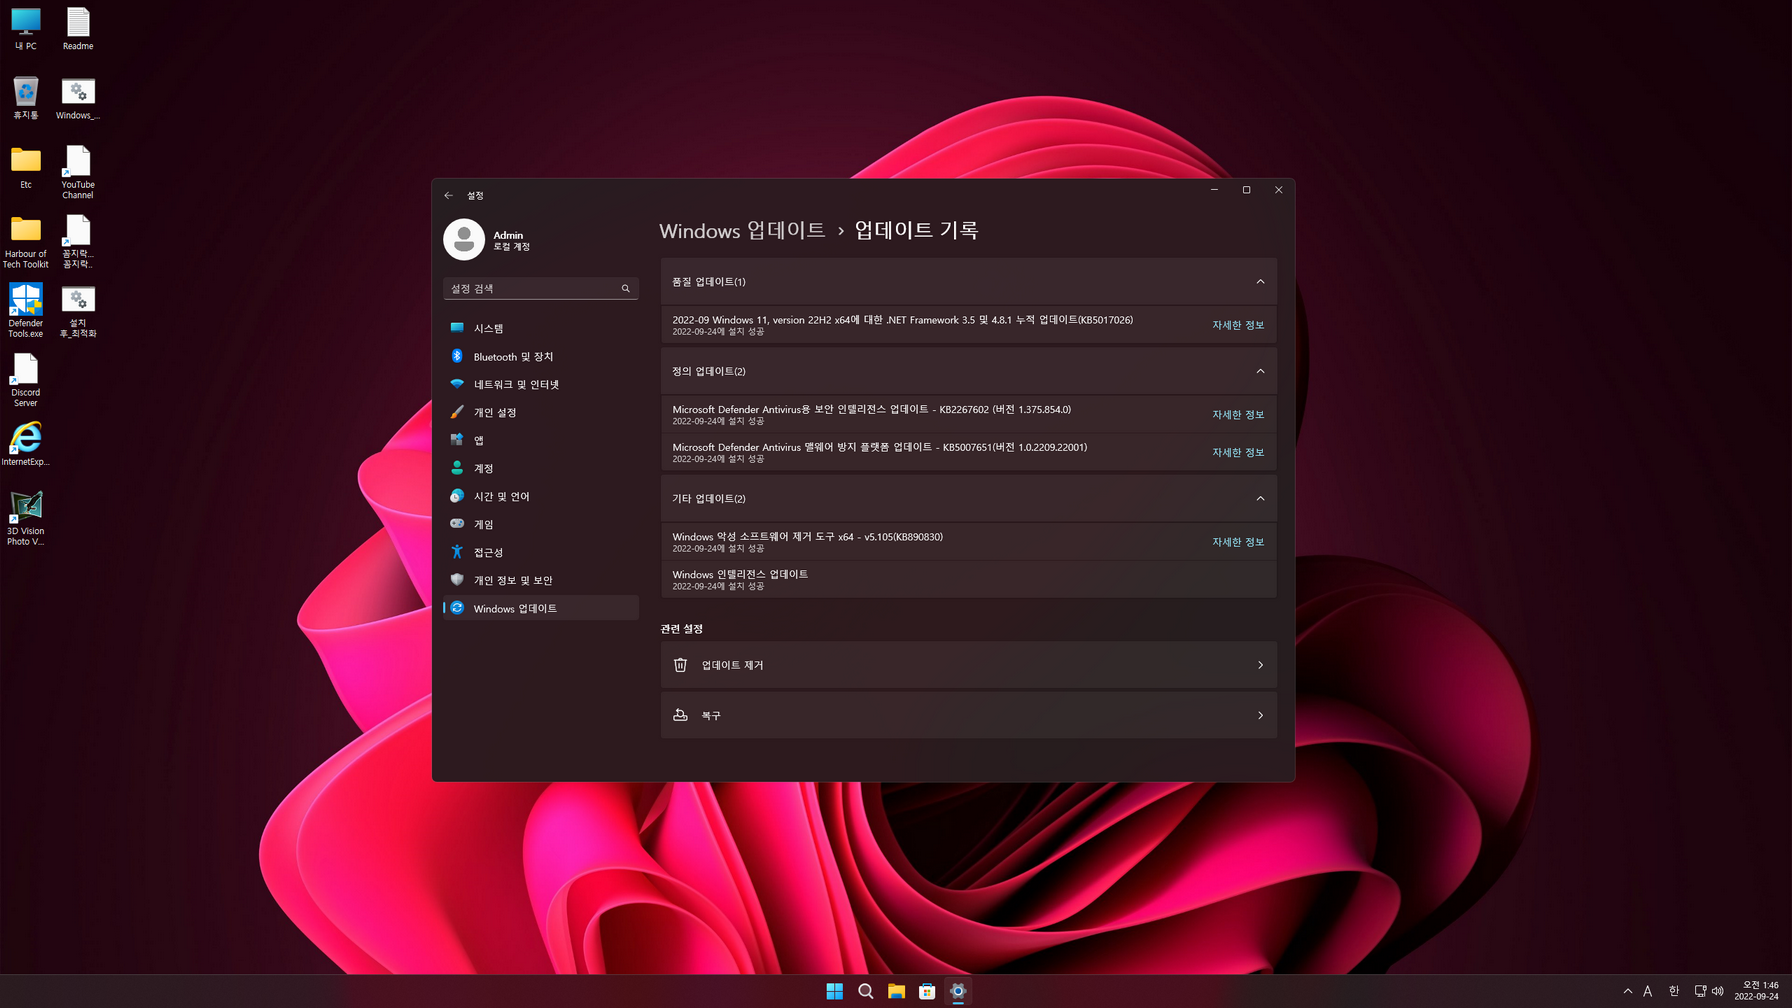This screenshot has width=1792, height=1008.
Task: Select Discord Server desktop shortcut
Action: click(x=26, y=380)
